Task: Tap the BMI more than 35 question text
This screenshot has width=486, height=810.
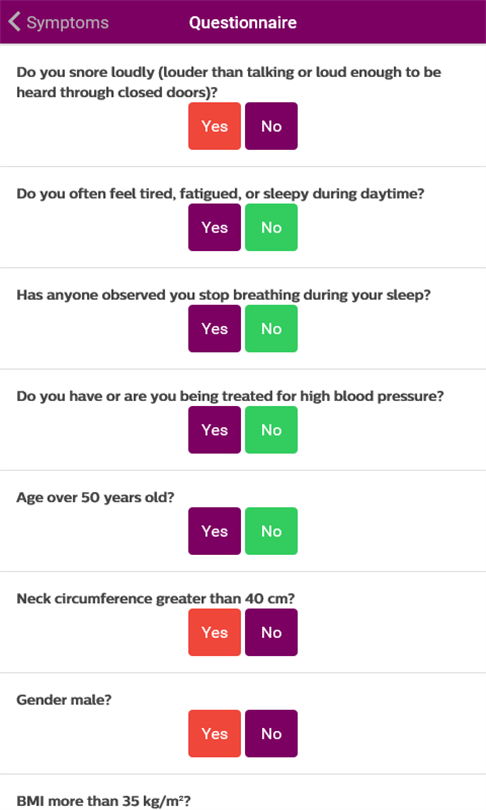Action: [103, 801]
